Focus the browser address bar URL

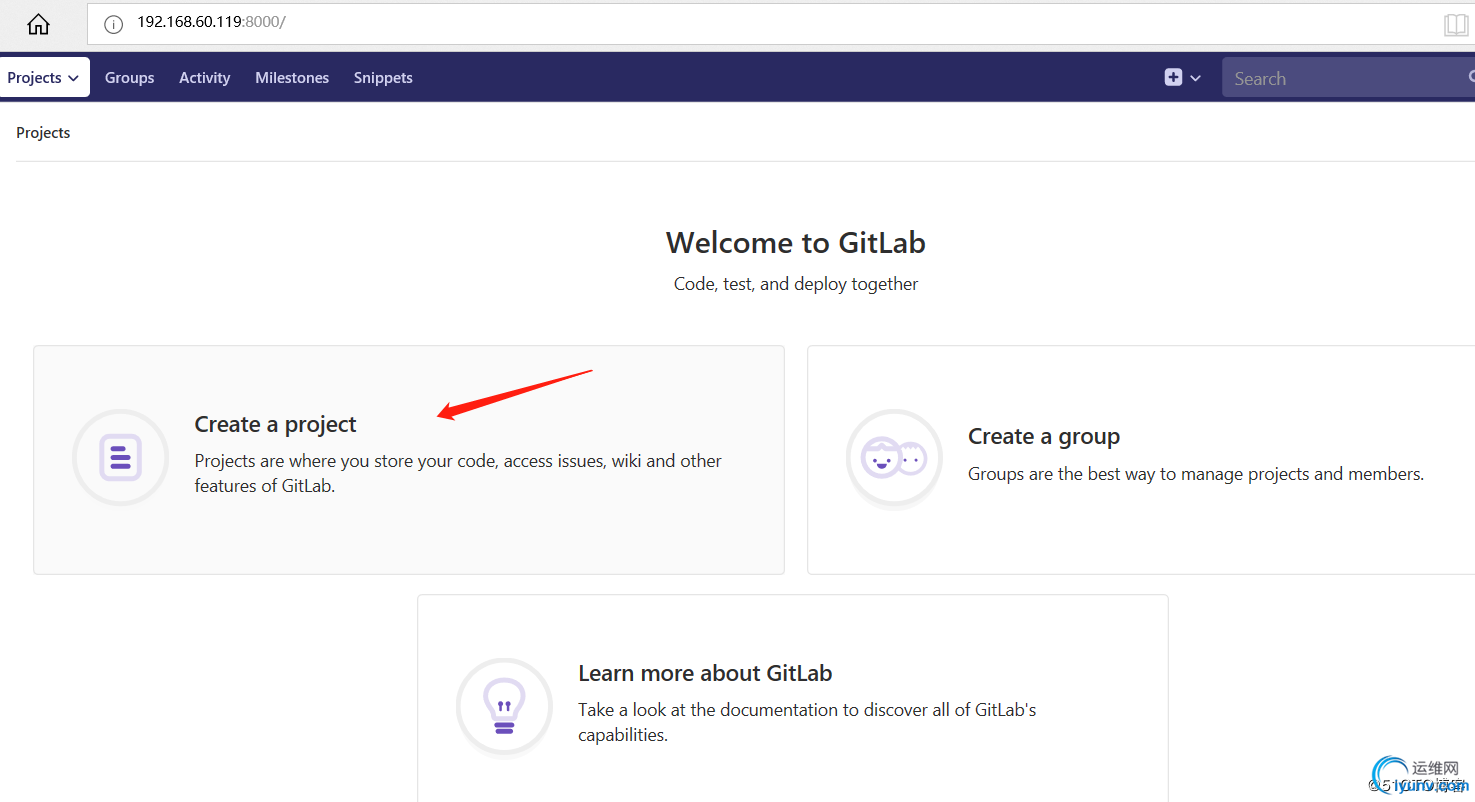click(x=211, y=22)
